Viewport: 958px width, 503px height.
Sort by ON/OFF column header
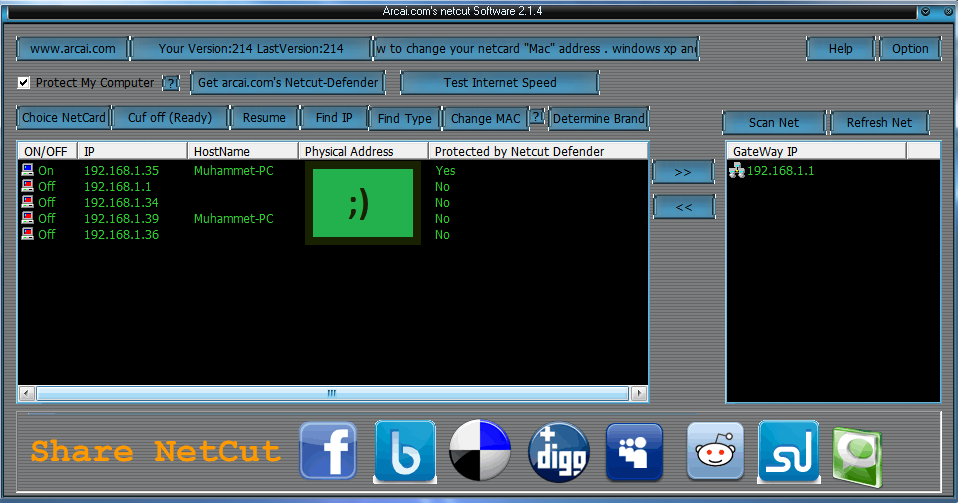48,151
